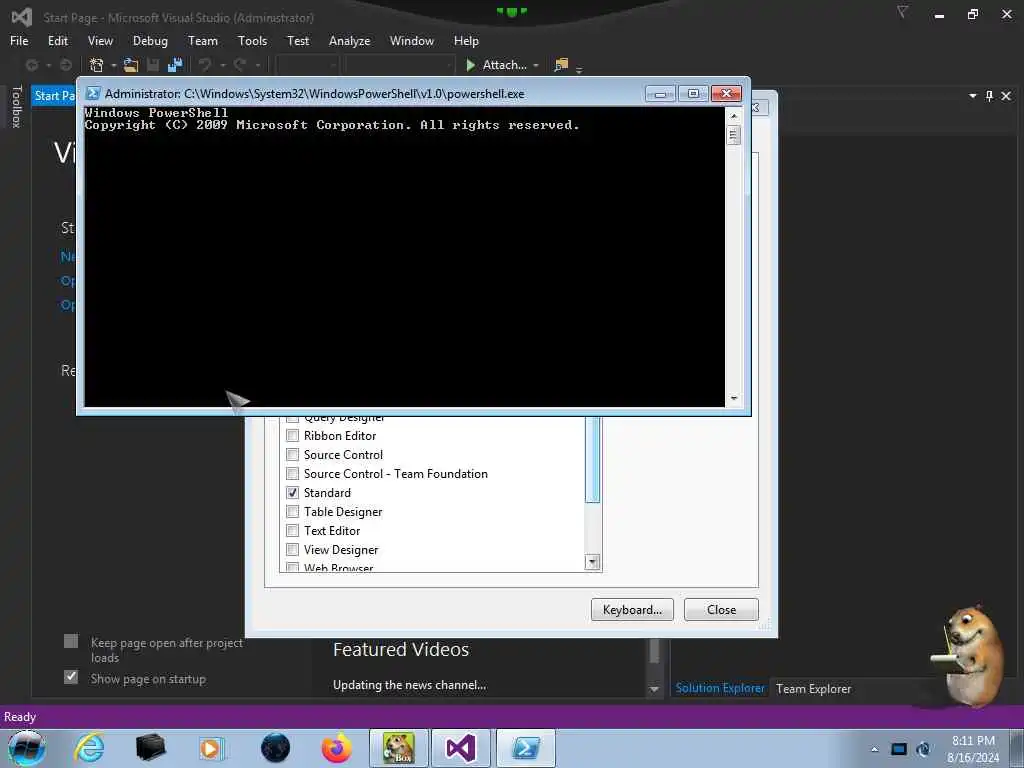
Task: Click the black box taskbar icon
Action: [x=150, y=748]
